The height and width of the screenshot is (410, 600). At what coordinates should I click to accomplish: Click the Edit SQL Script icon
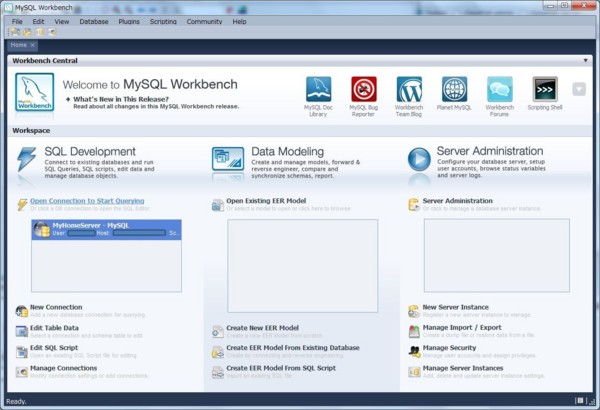[x=22, y=351]
